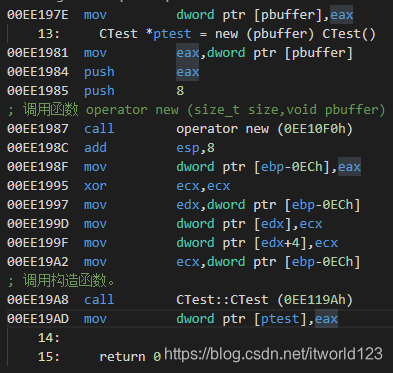The width and height of the screenshot is (393, 373).
Task: Click operand 'eax,dword ptr [pbuffer]'
Action: [x=264, y=53]
